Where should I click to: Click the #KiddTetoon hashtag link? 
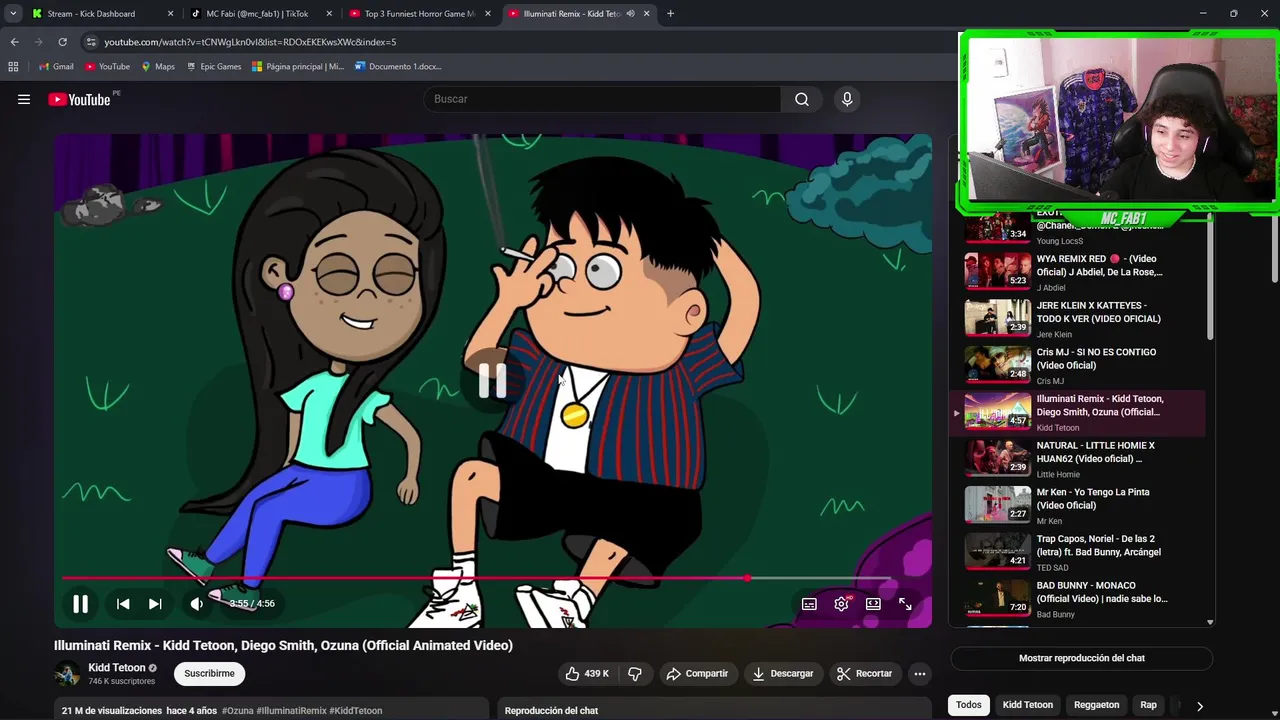(355, 711)
